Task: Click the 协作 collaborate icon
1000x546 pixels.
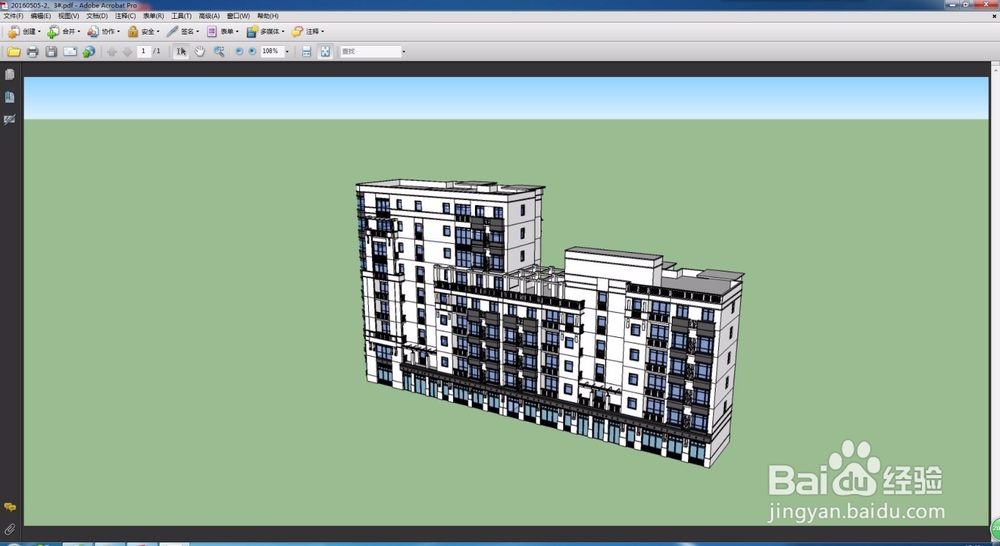Action: pos(93,31)
